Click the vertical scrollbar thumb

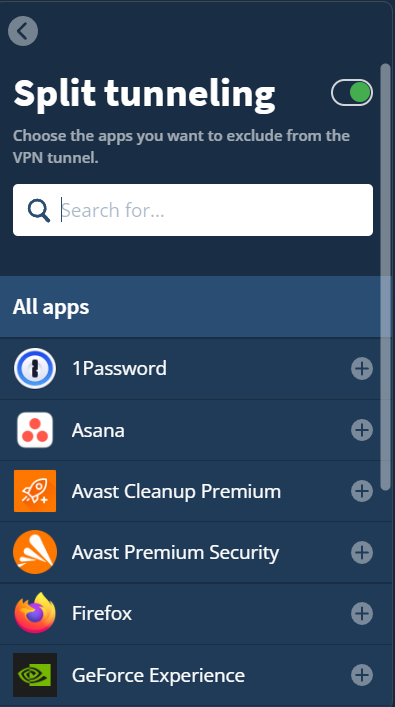(x=385, y=276)
